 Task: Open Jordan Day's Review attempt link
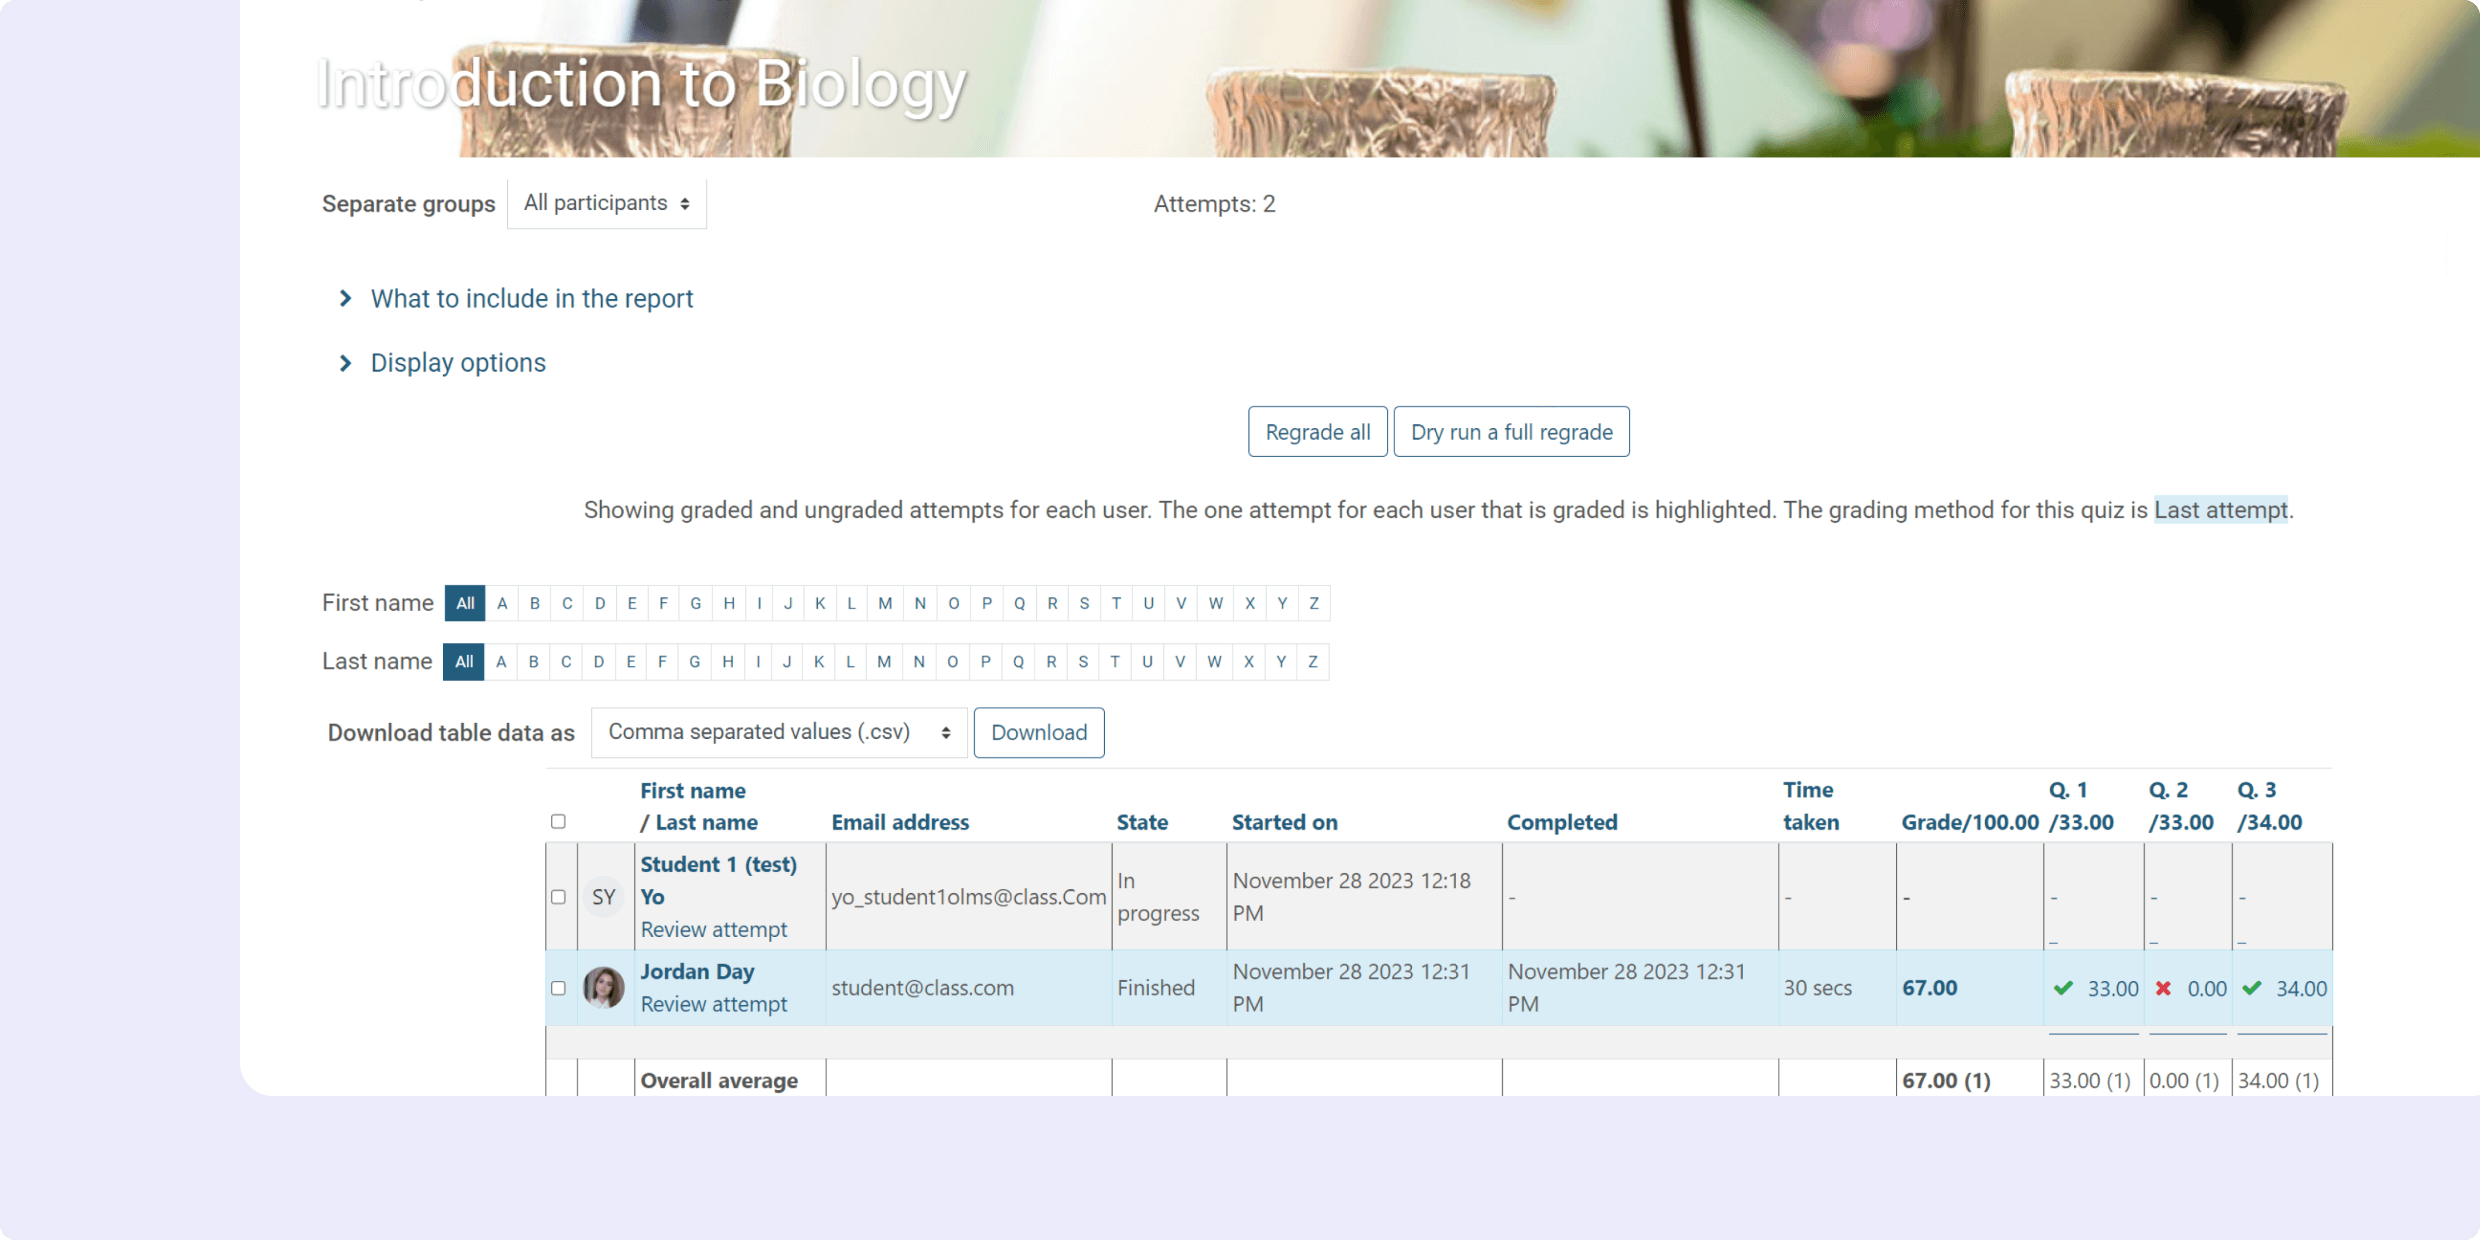[x=714, y=1004]
